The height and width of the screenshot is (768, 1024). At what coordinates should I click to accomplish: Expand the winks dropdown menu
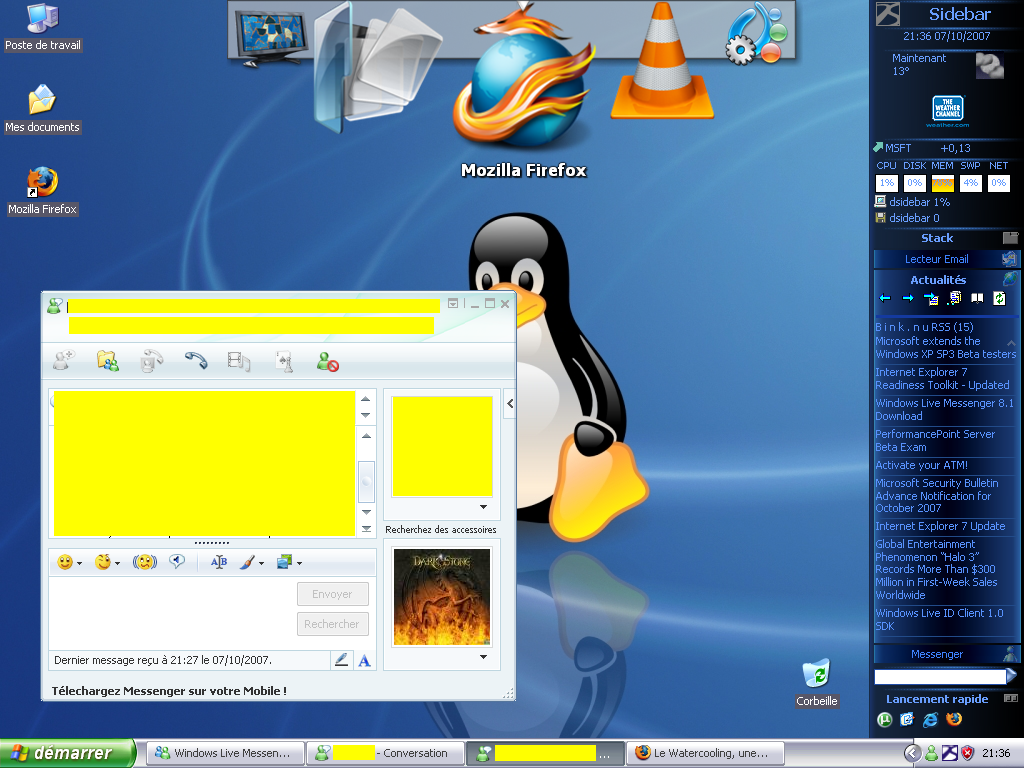click(117, 563)
